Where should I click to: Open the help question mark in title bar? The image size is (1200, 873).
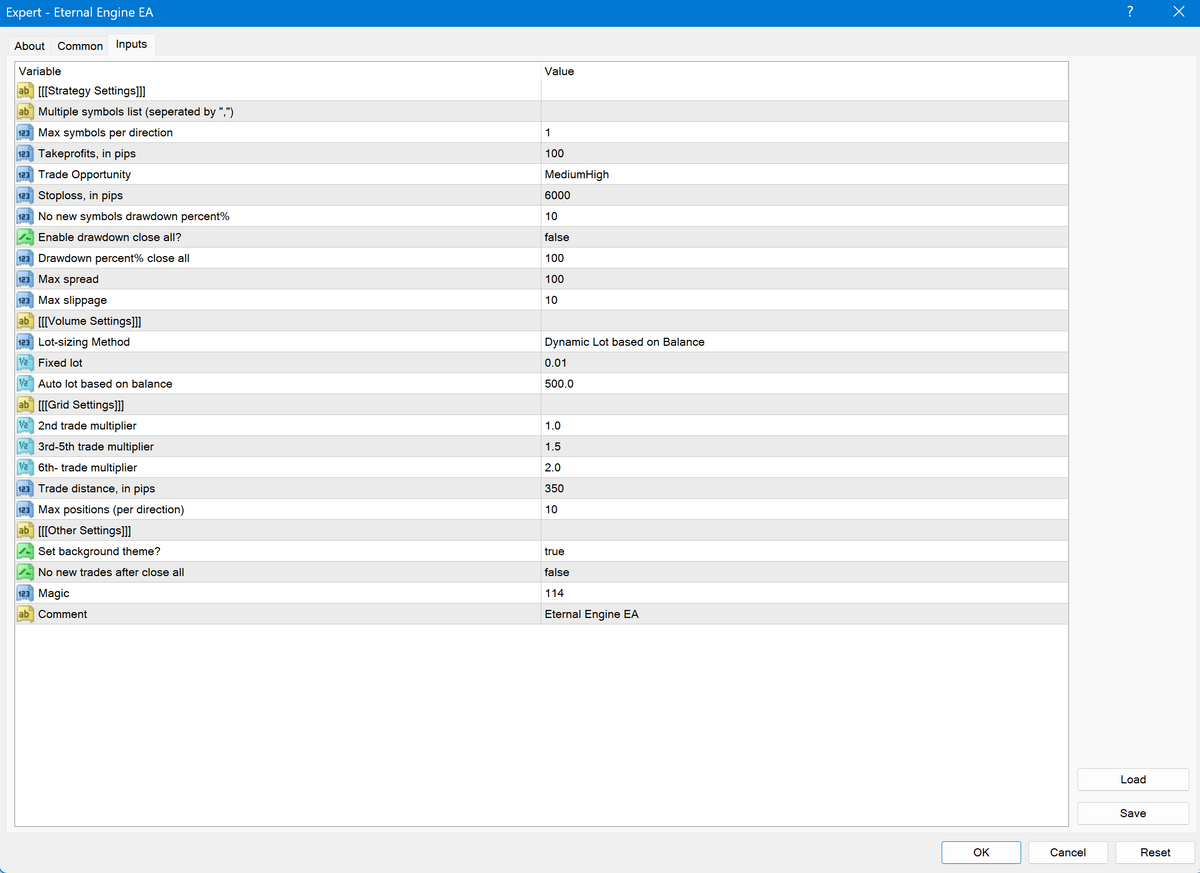tap(1130, 13)
